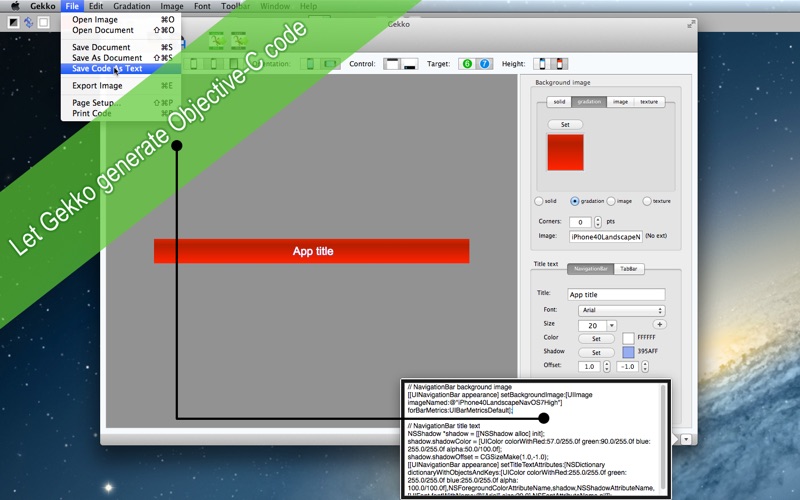Open the Gekko application menu
The height and width of the screenshot is (500, 800).
pos(42,6)
